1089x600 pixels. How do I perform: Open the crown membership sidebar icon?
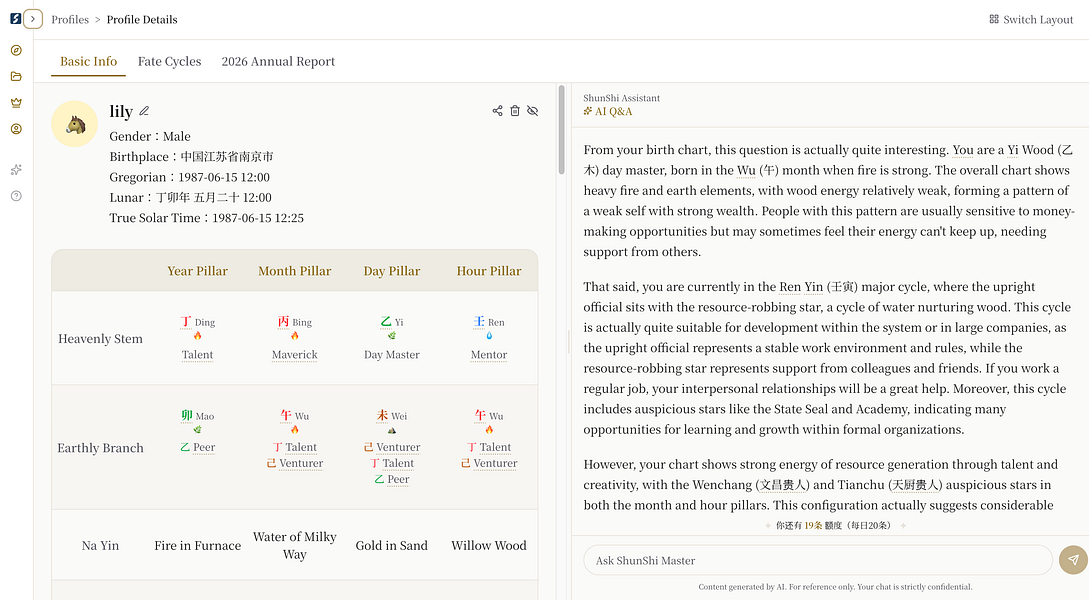point(16,103)
